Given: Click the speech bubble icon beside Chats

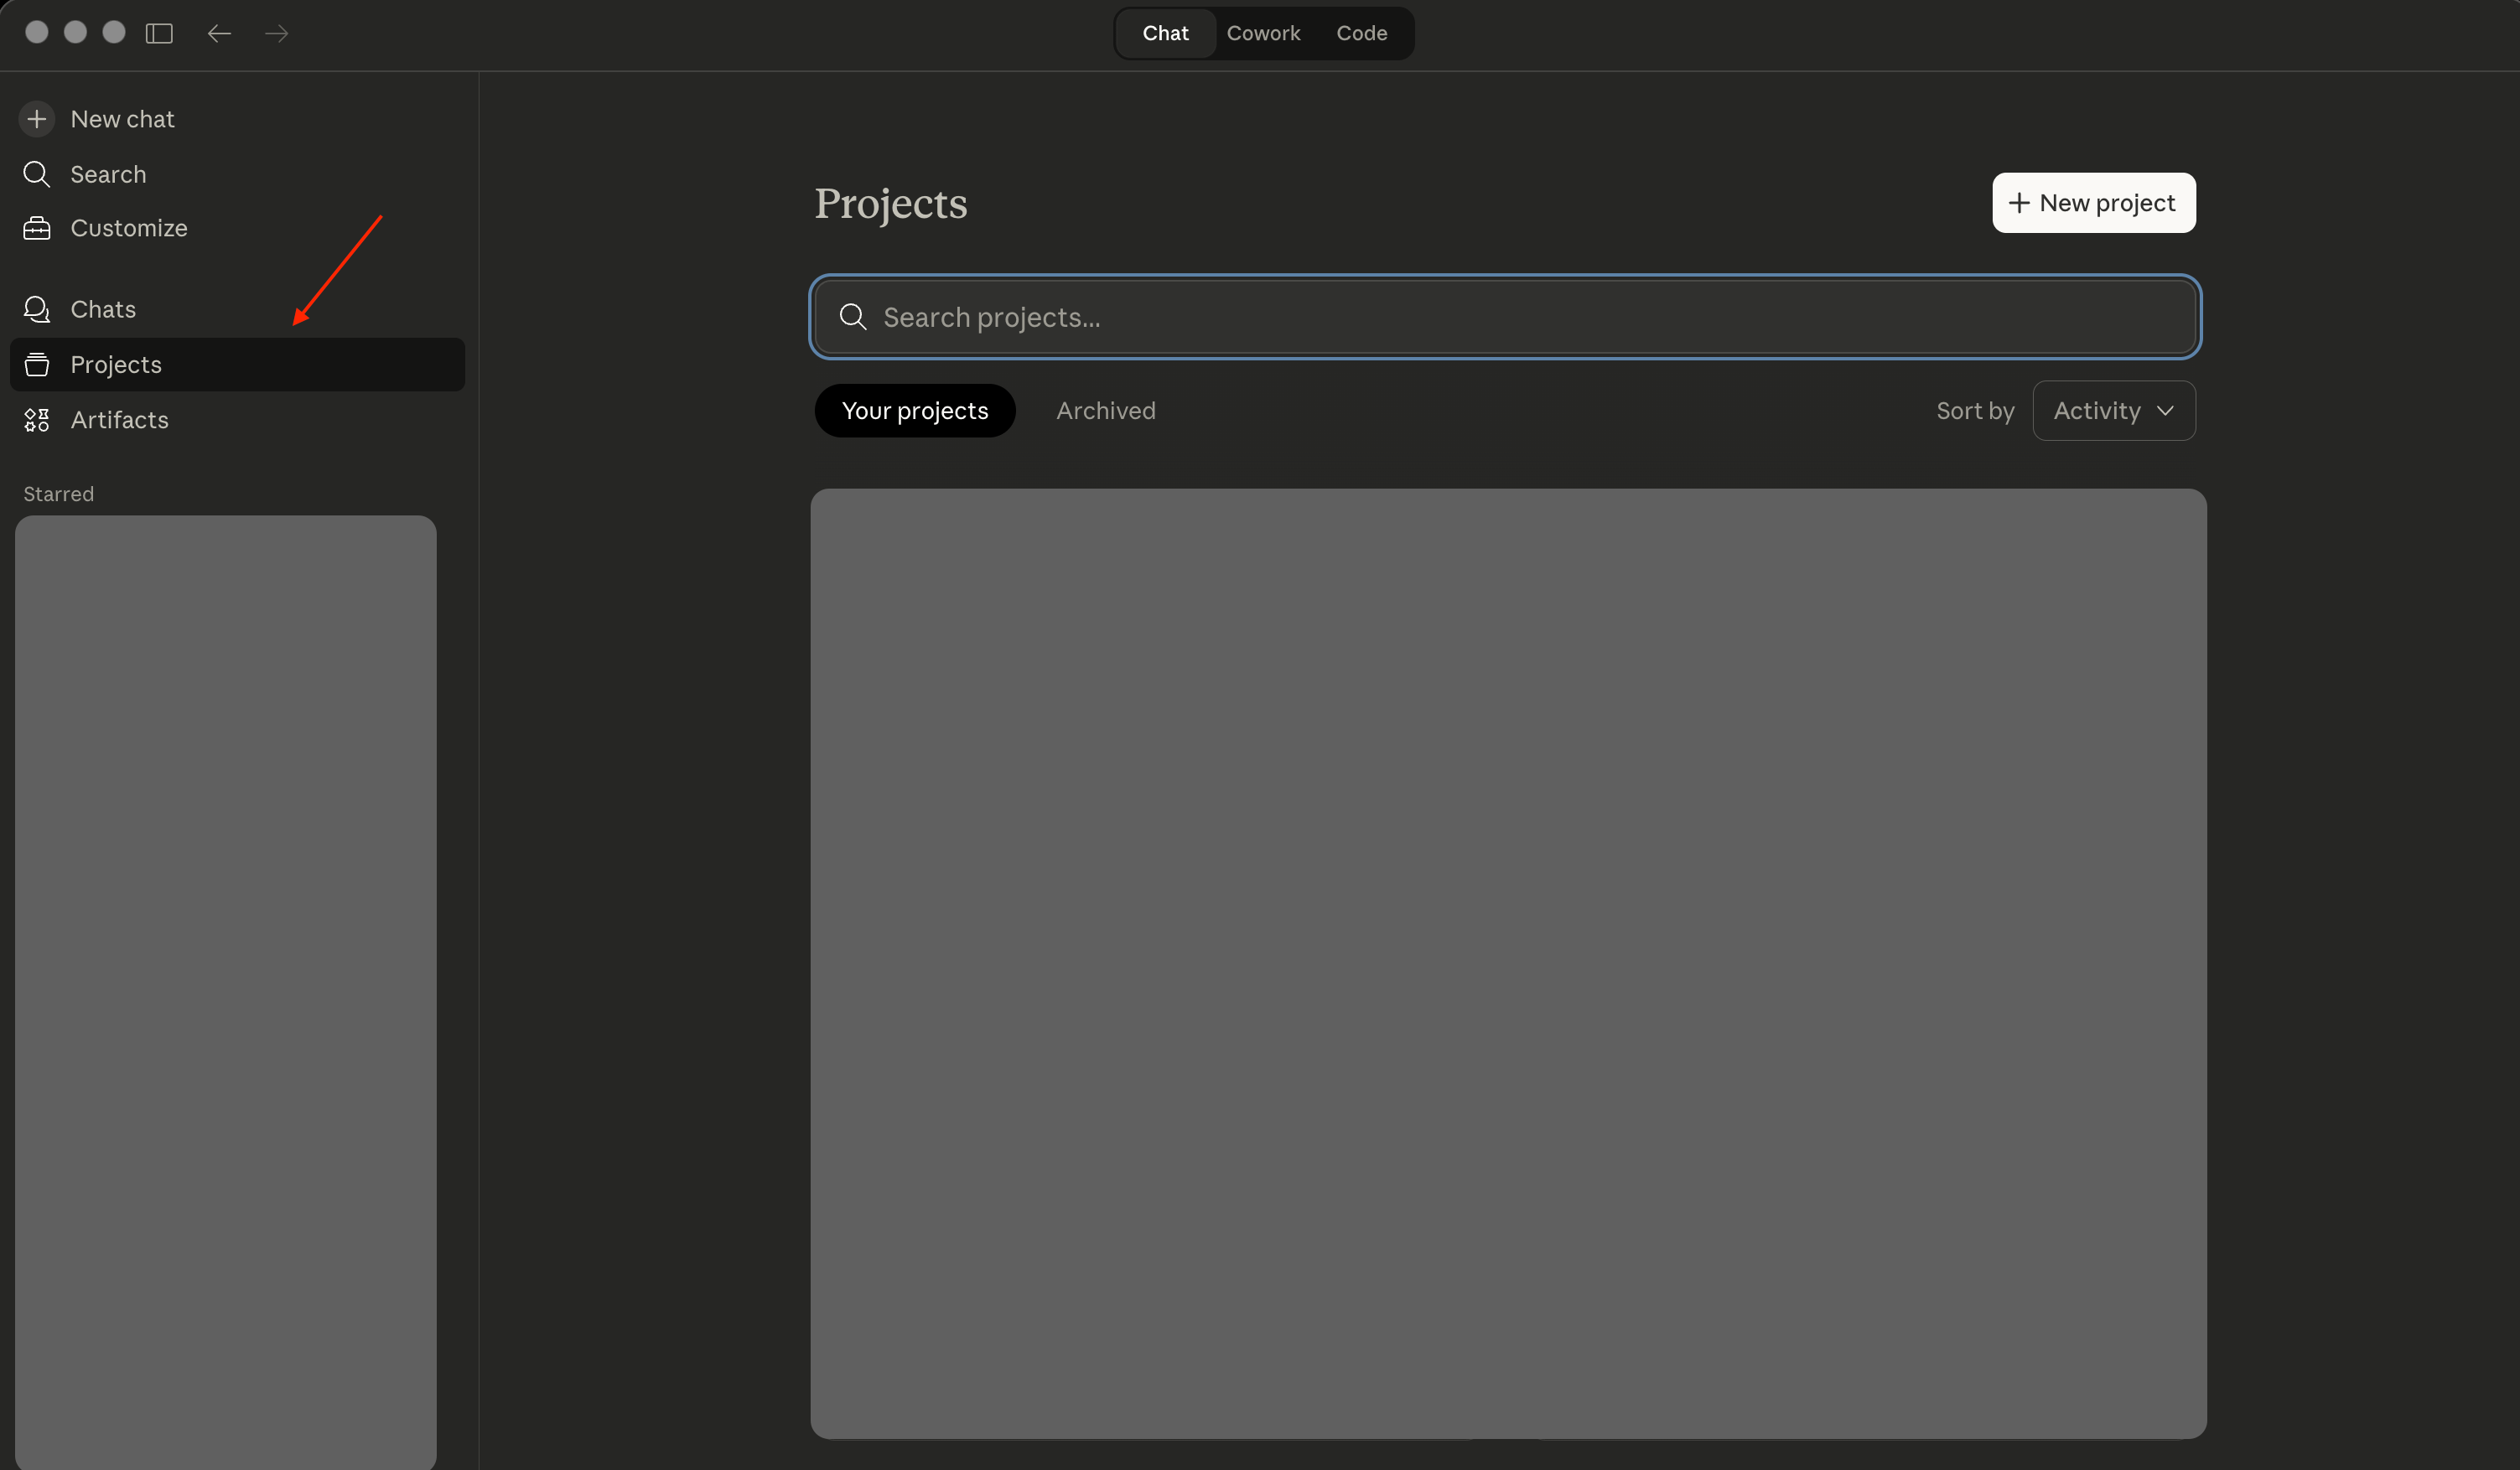Looking at the screenshot, I should click(x=37, y=309).
